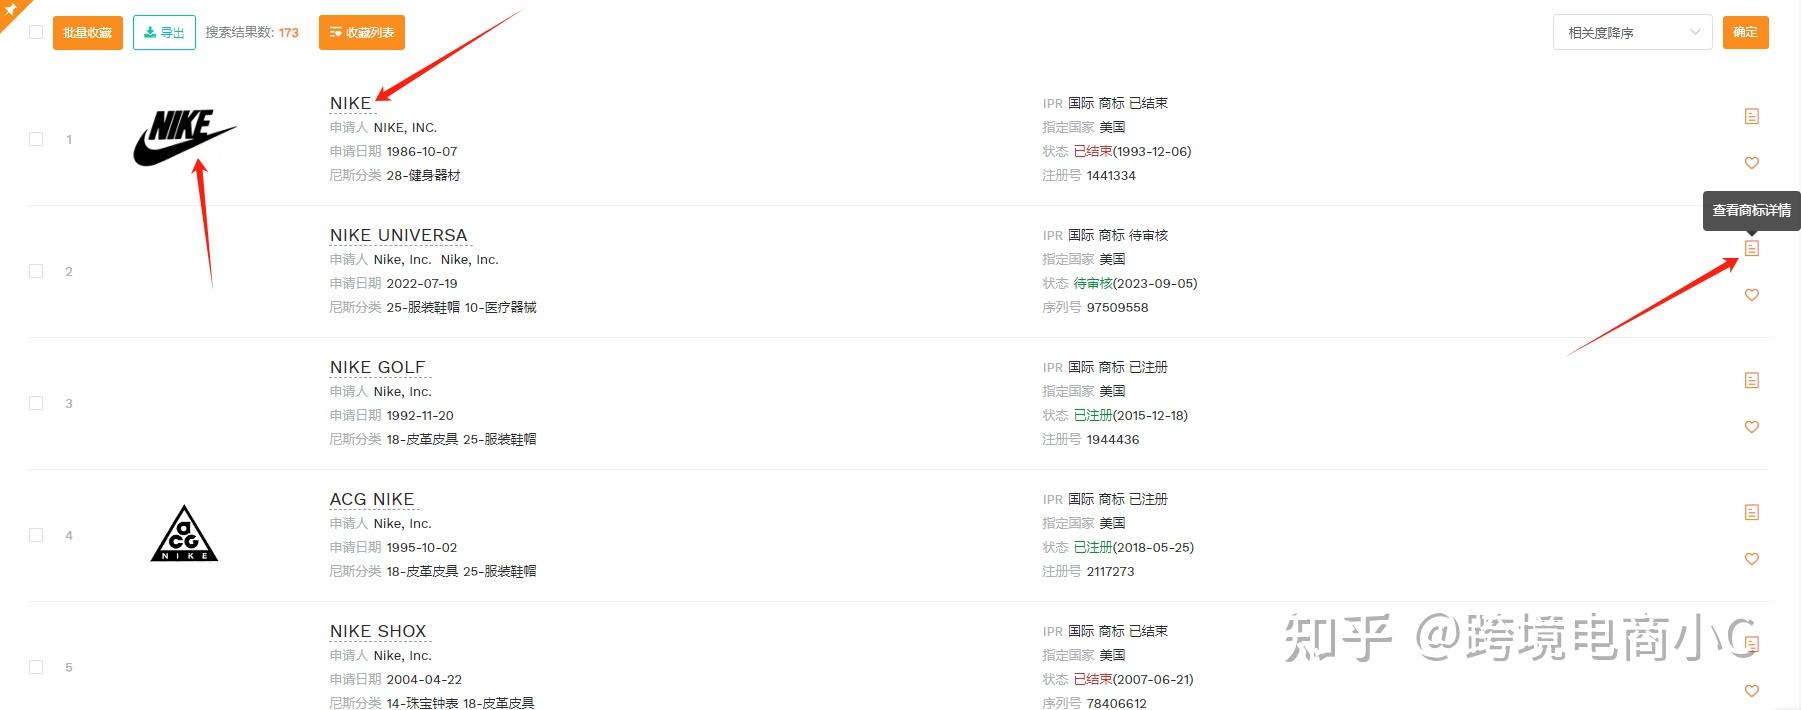Click heart icon for NIKE UNIVERSA

(1751, 295)
